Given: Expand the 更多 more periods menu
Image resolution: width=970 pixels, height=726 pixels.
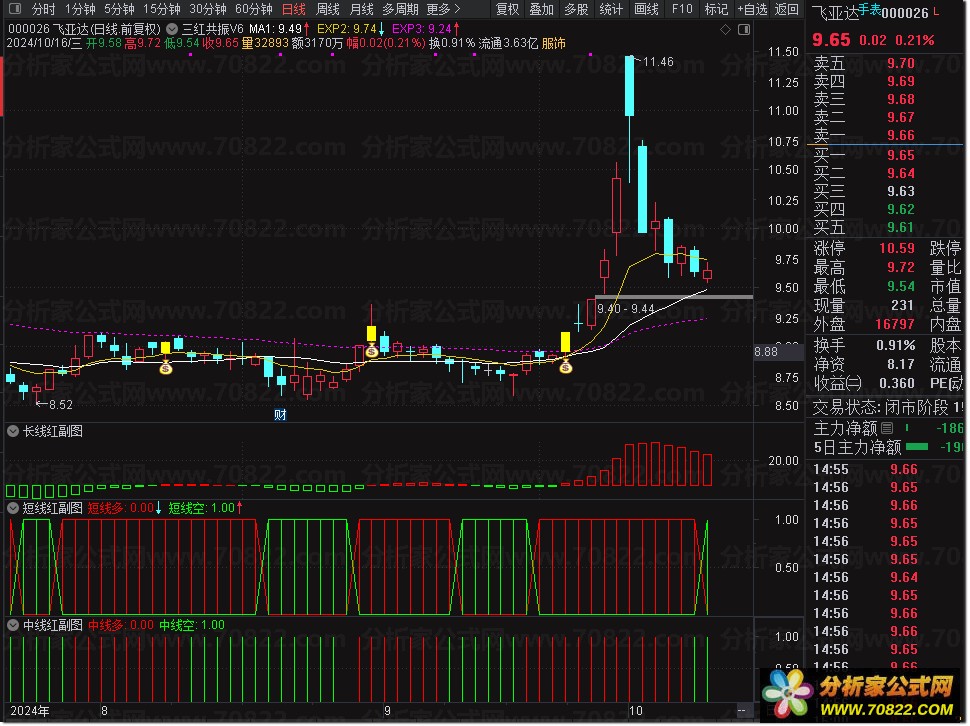Looking at the screenshot, I should point(444,9).
